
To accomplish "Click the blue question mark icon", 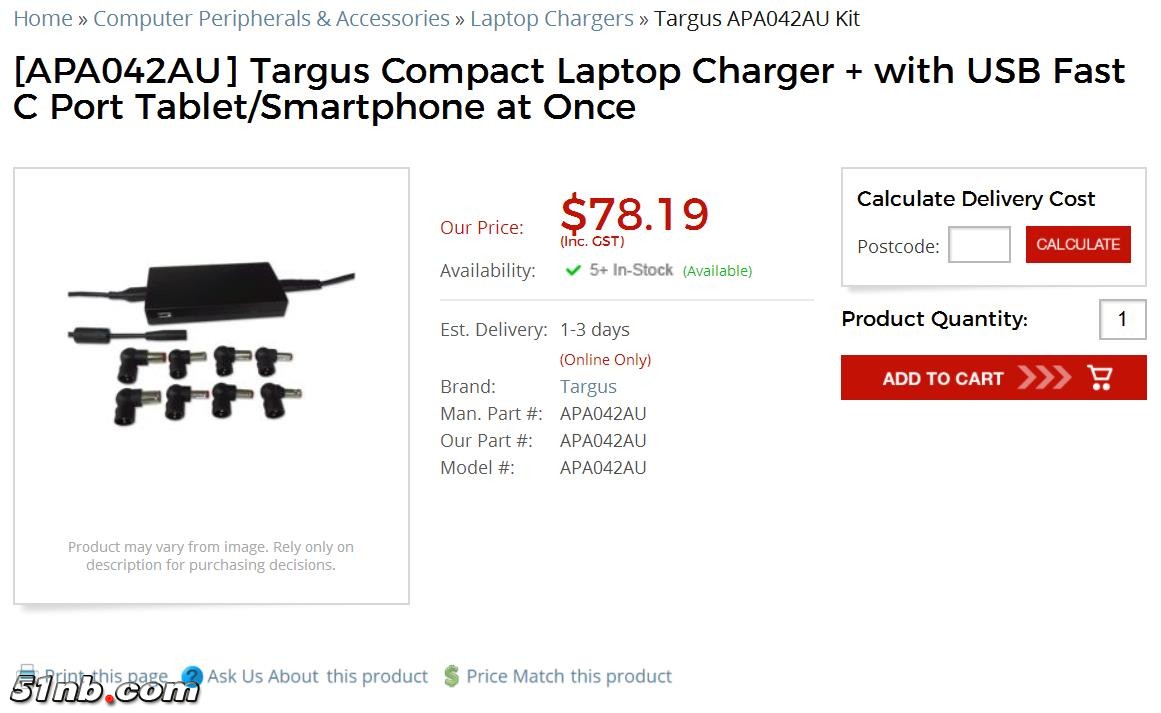I will point(192,677).
